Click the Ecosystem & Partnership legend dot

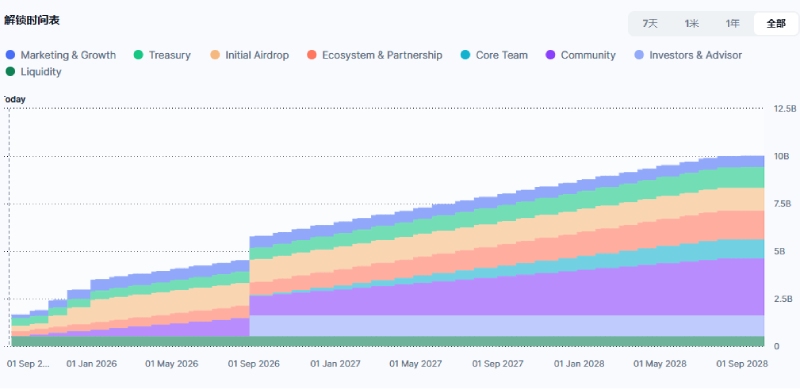click(312, 55)
